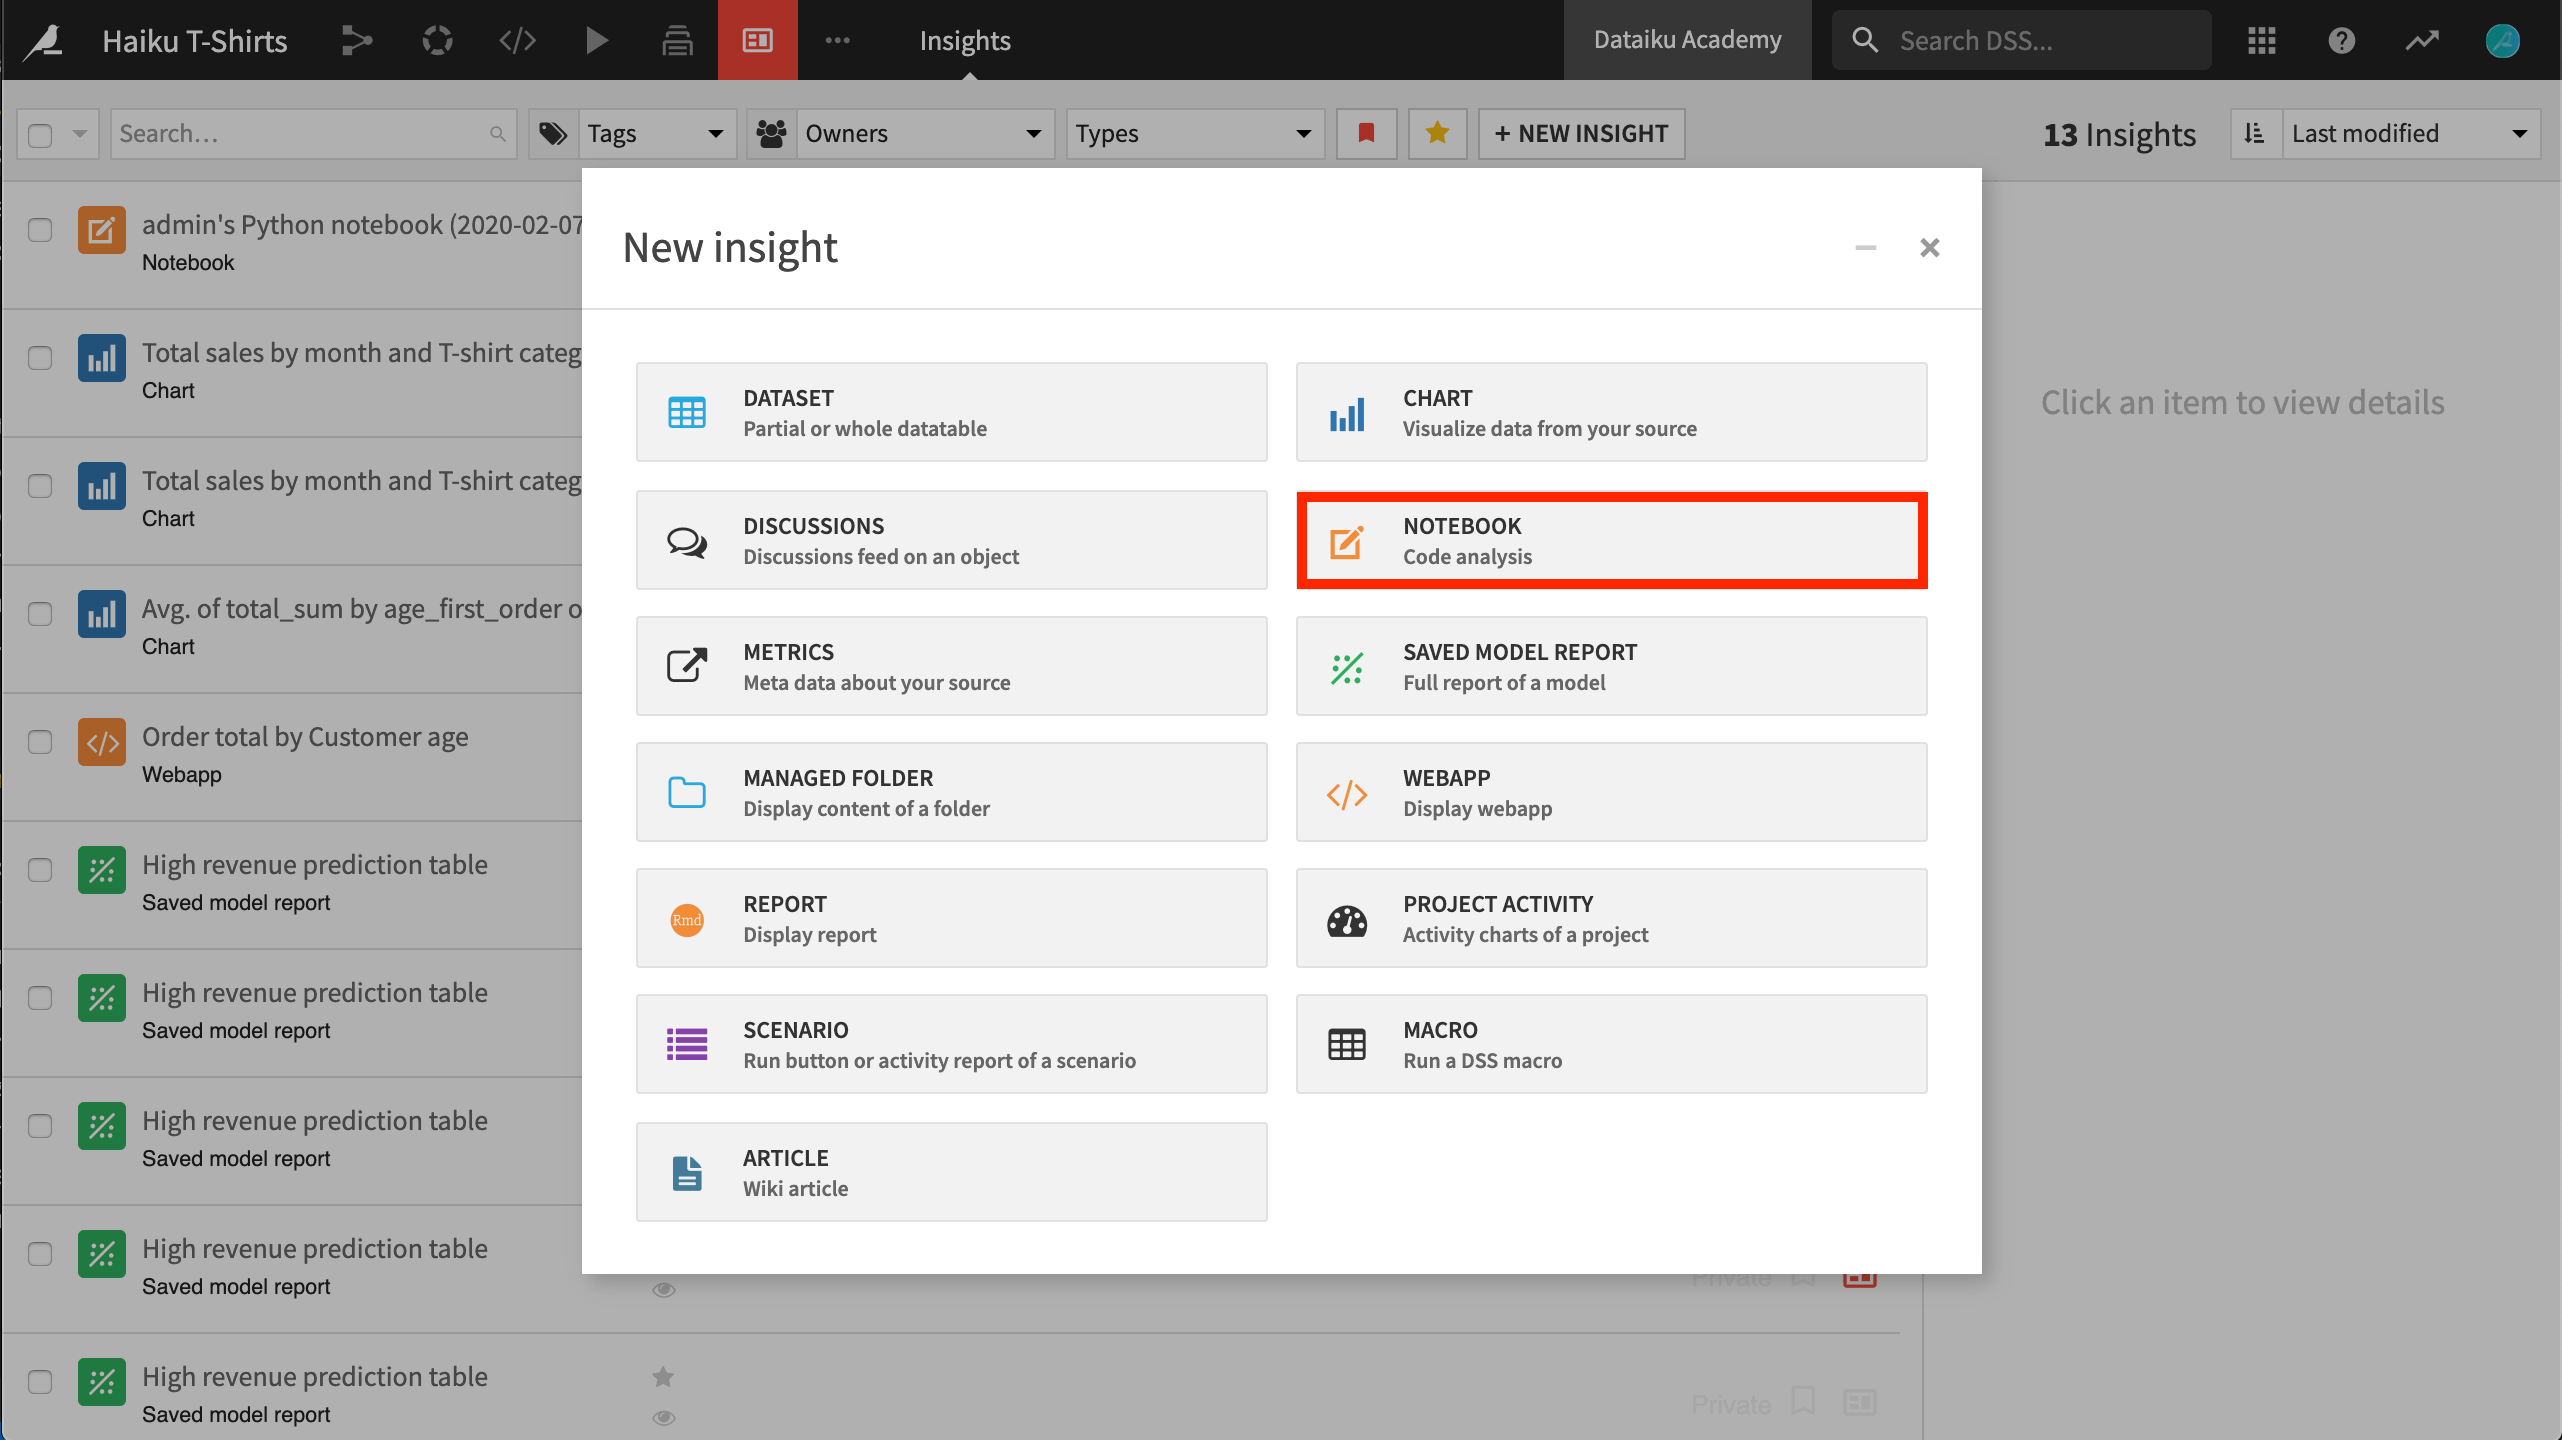Filter insights by gold star favorites

pyautogui.click(x=1437, y=134)
